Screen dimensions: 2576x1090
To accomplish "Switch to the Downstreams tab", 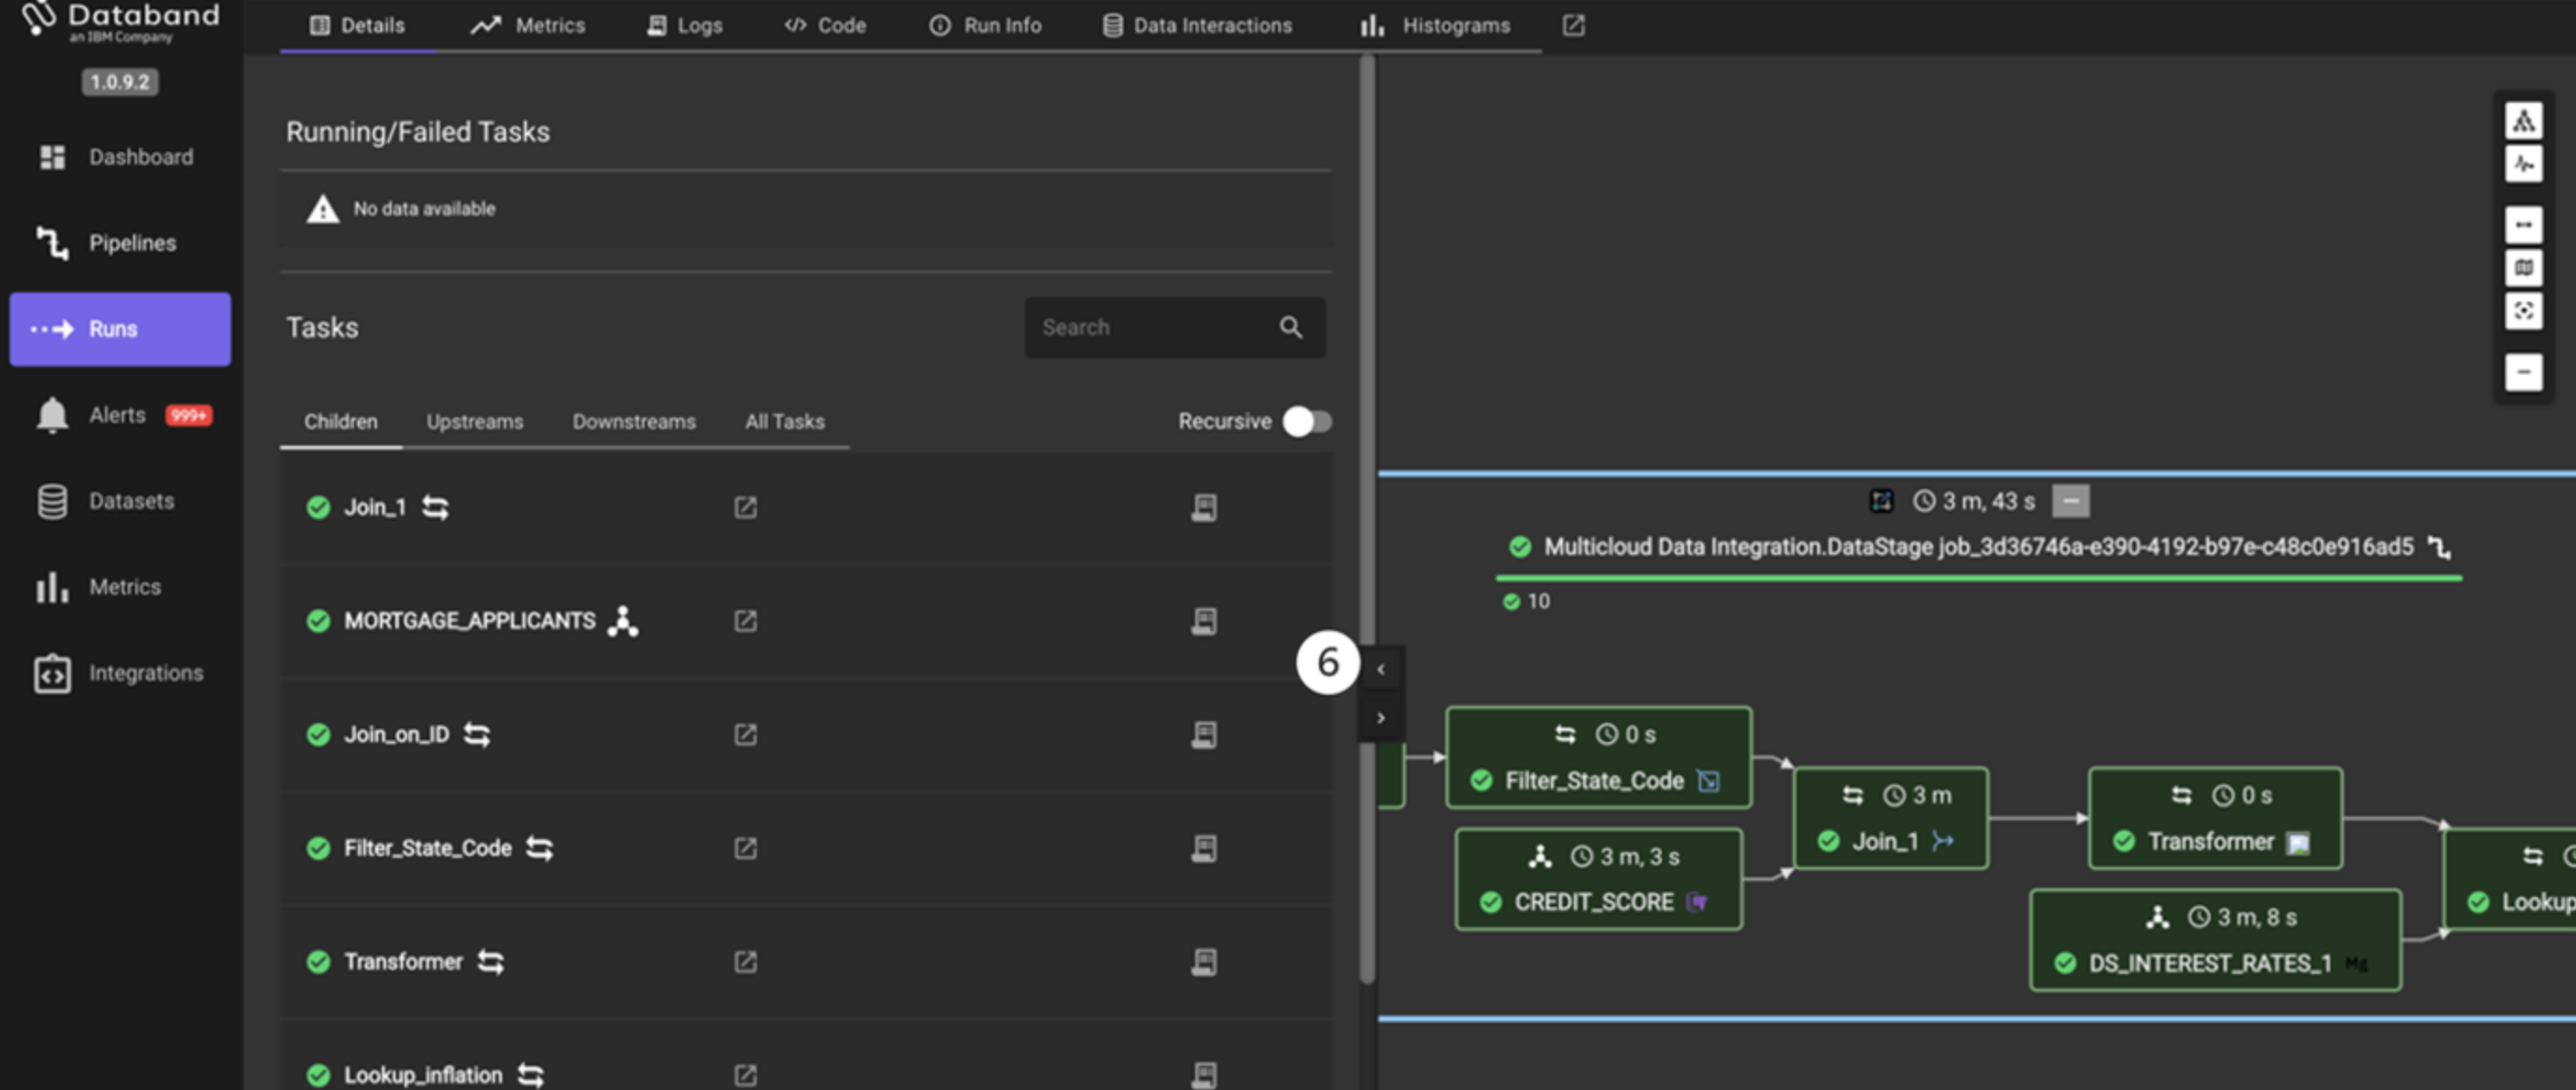I will point(634,422).
